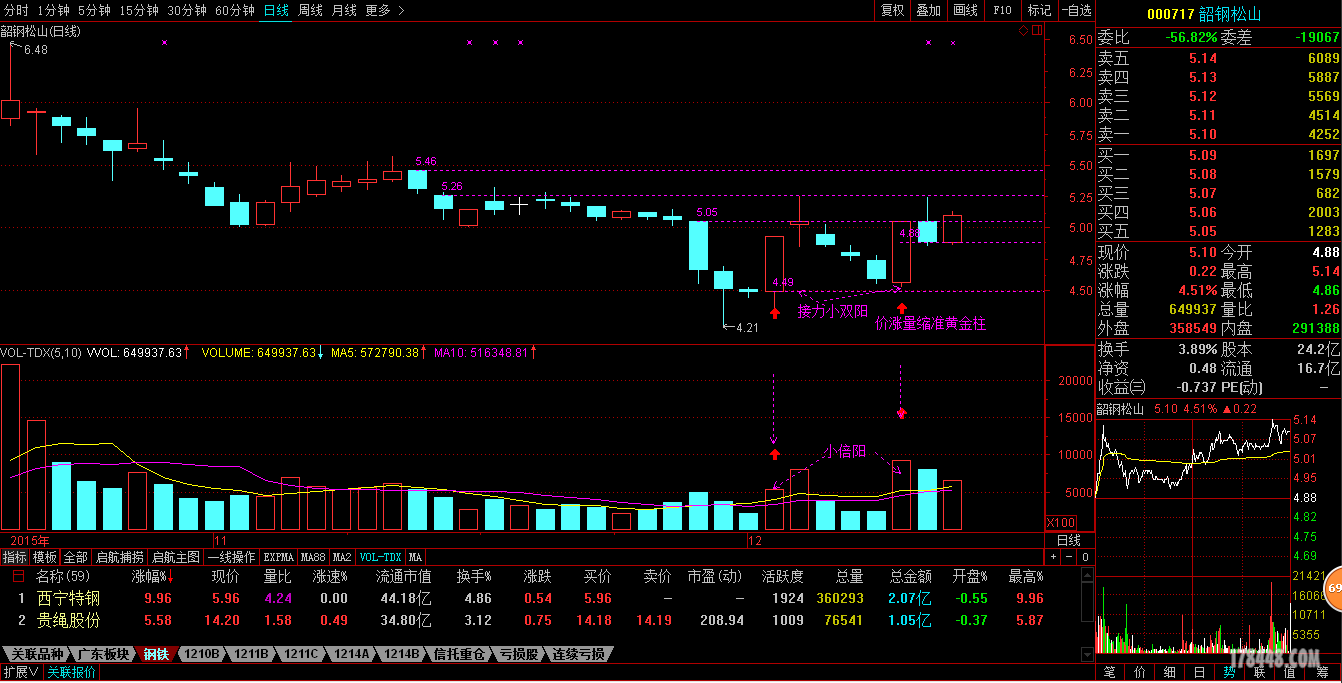The height and width of the screenshot is (683, 1342).
Task: Expand the 扩展 panel toggle
Action: (x=20, y=672)
